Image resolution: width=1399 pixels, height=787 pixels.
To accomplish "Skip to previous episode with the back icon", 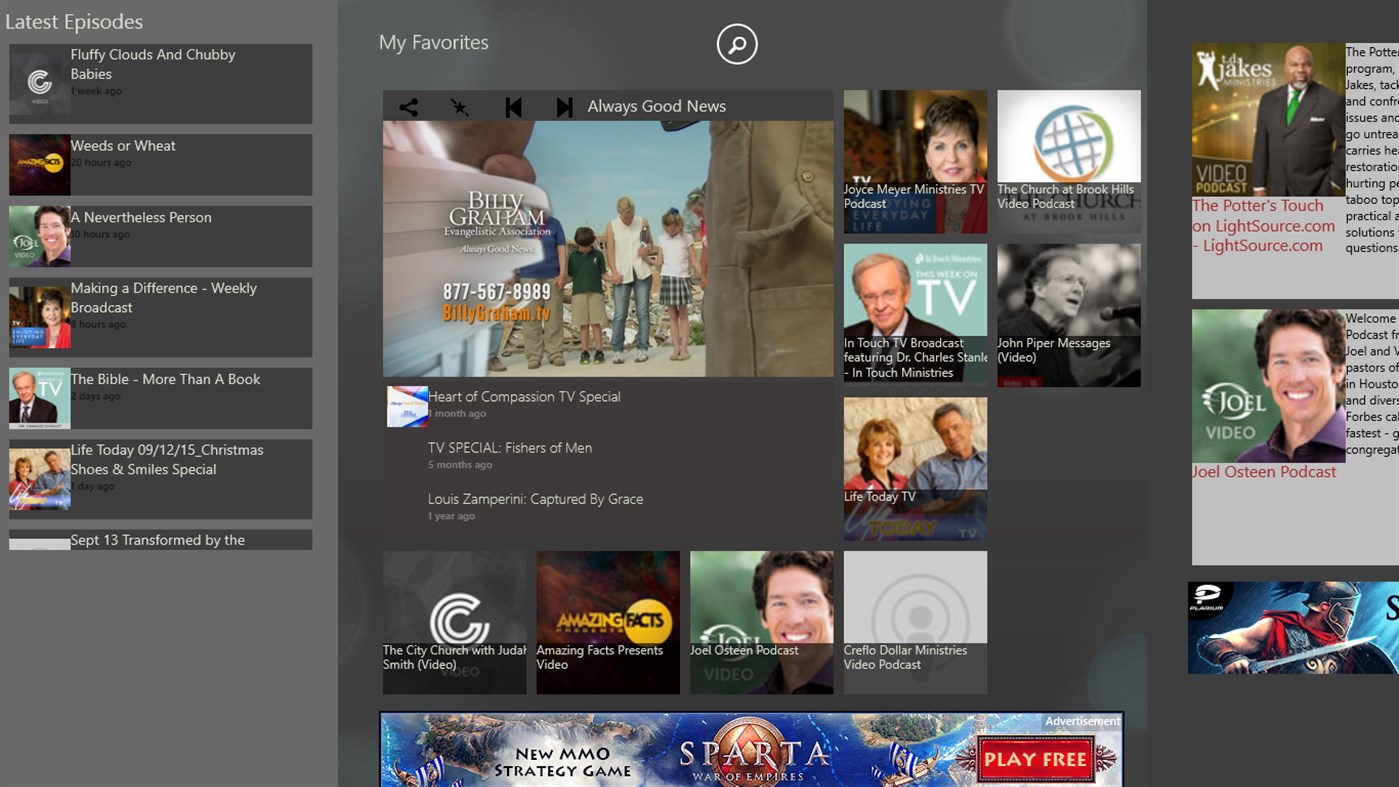I will (513, 106).
